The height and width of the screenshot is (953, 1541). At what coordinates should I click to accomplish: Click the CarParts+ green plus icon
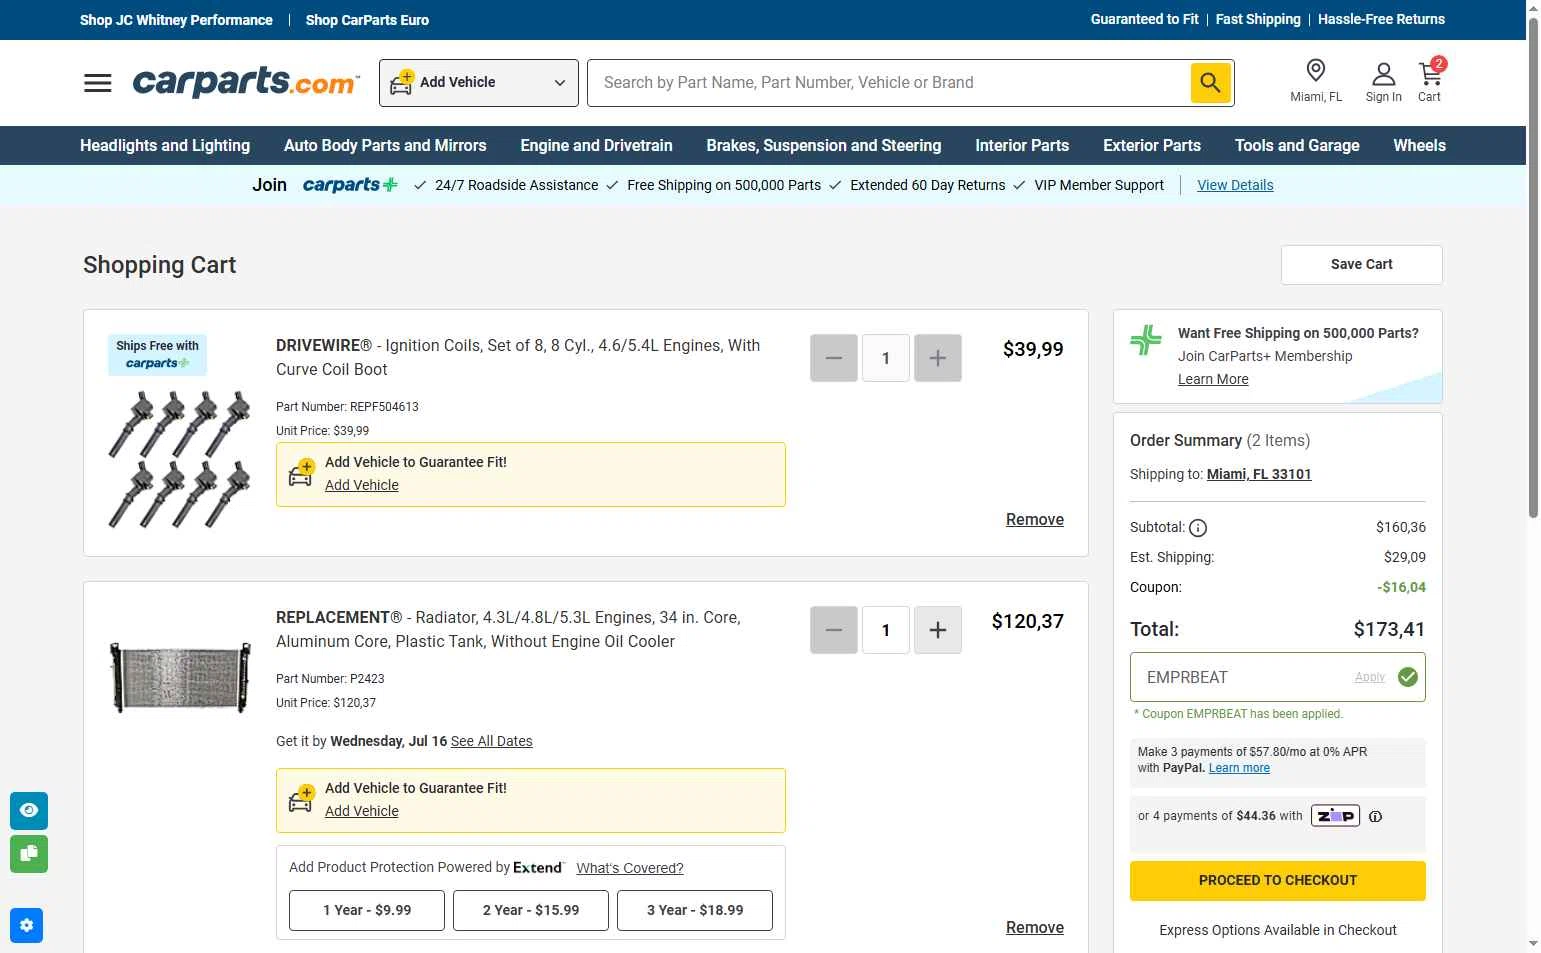coord(1146,340)
